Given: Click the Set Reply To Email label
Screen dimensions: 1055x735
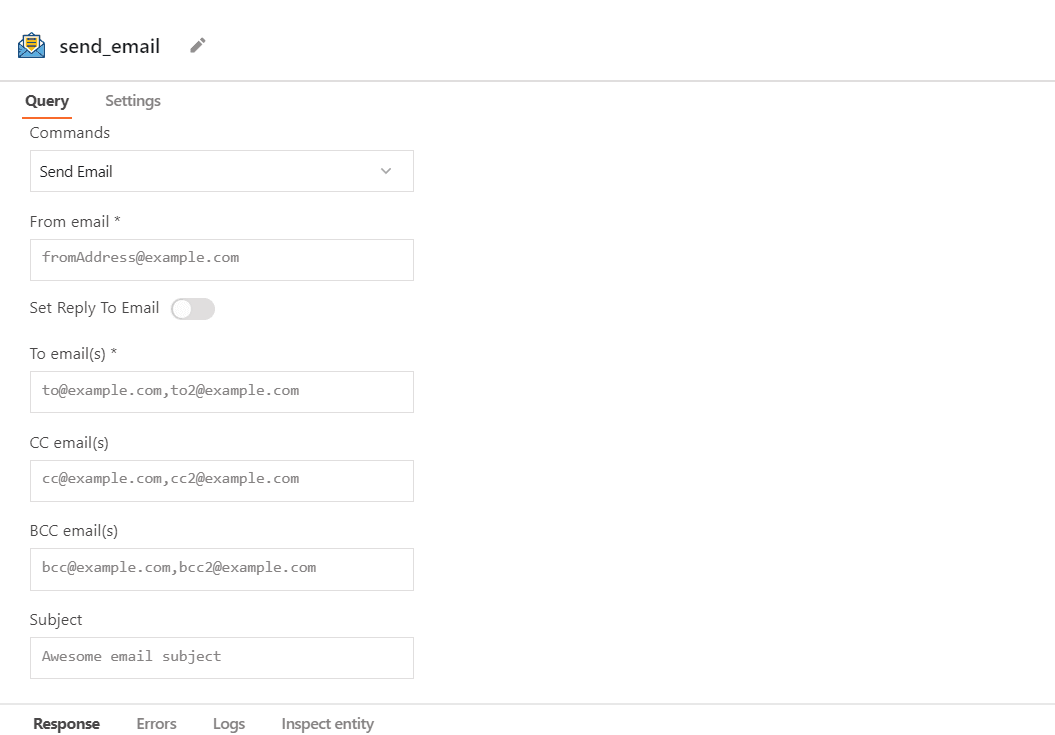Looking at the screenshot, I should (94, 308).
